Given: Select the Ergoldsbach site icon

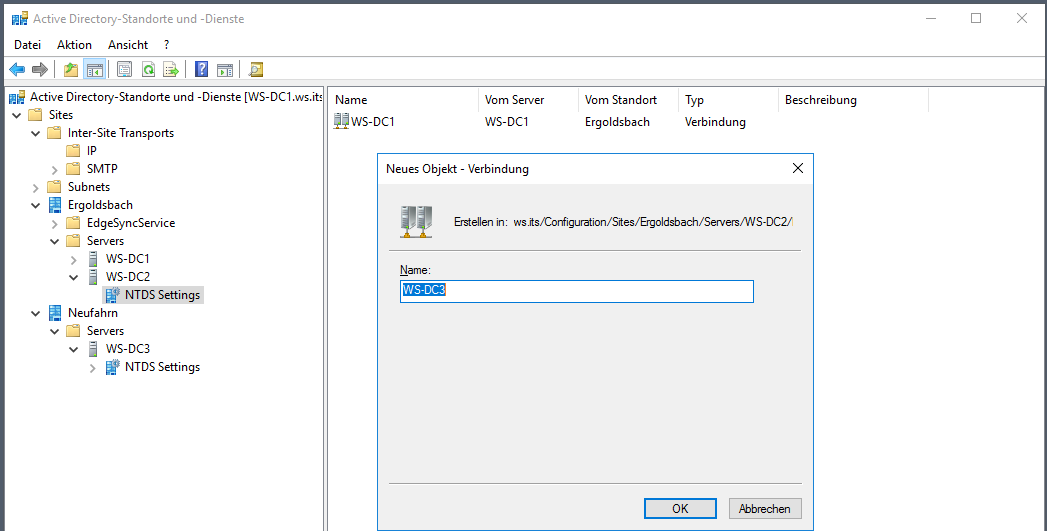Looking at the screenshot, I should click(55, 205).
